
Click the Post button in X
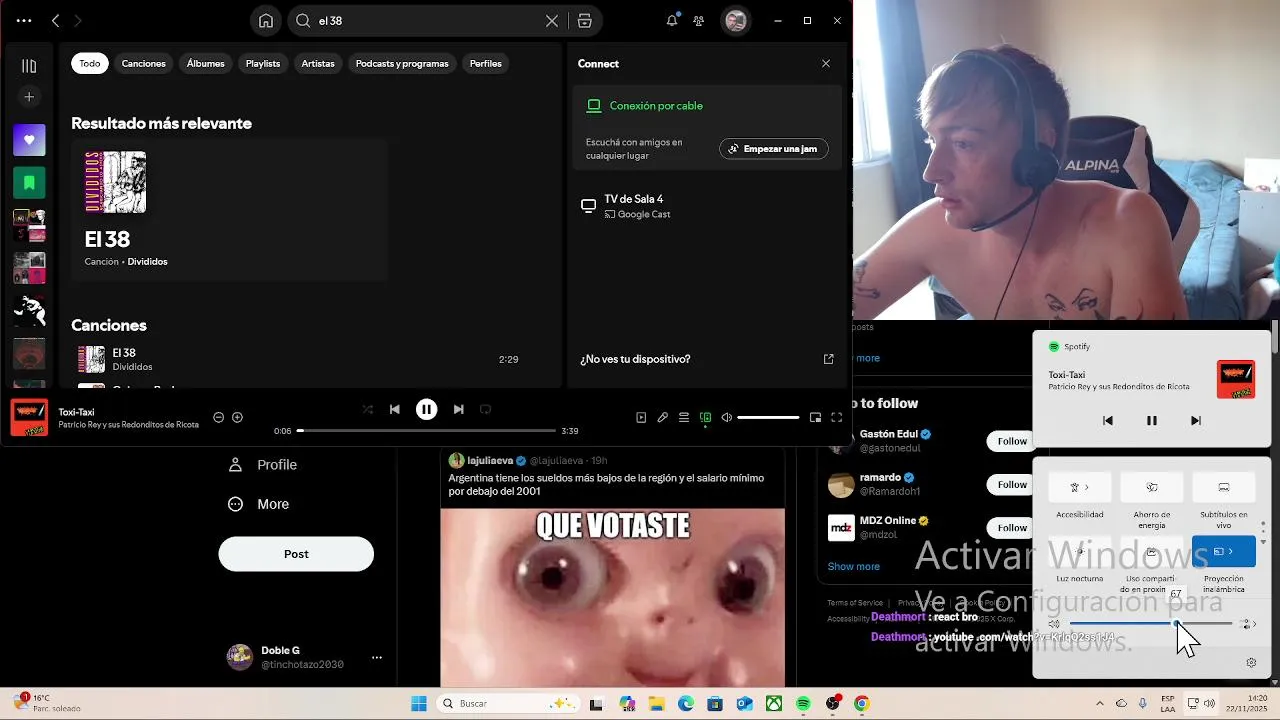(x=296, y=554)
